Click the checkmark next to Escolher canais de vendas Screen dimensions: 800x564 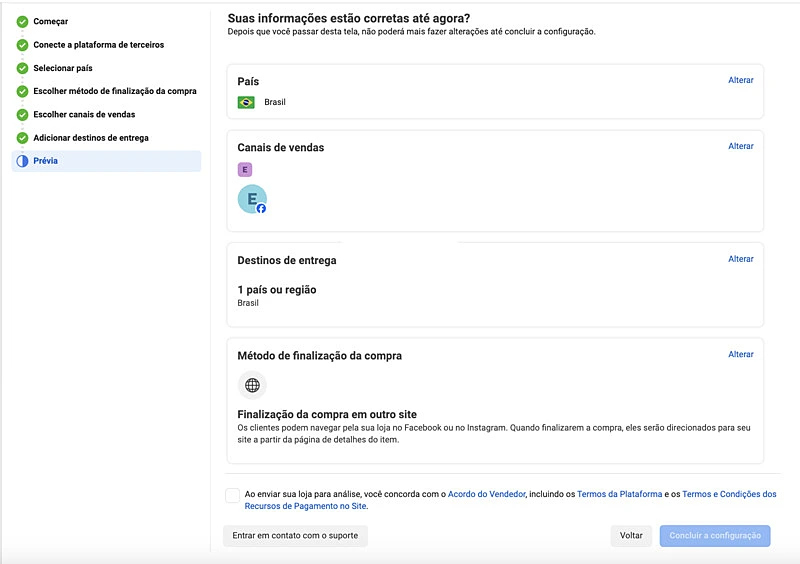click(22, 115)
